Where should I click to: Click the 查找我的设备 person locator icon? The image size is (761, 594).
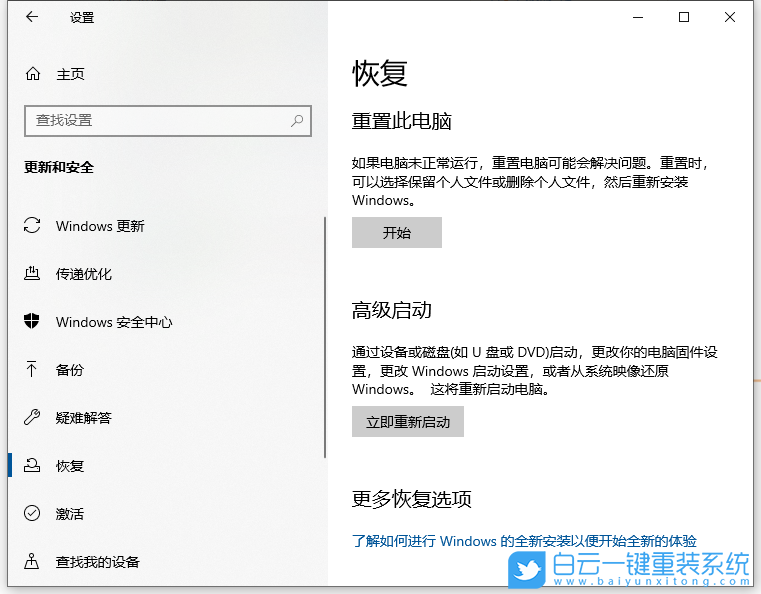32,561
